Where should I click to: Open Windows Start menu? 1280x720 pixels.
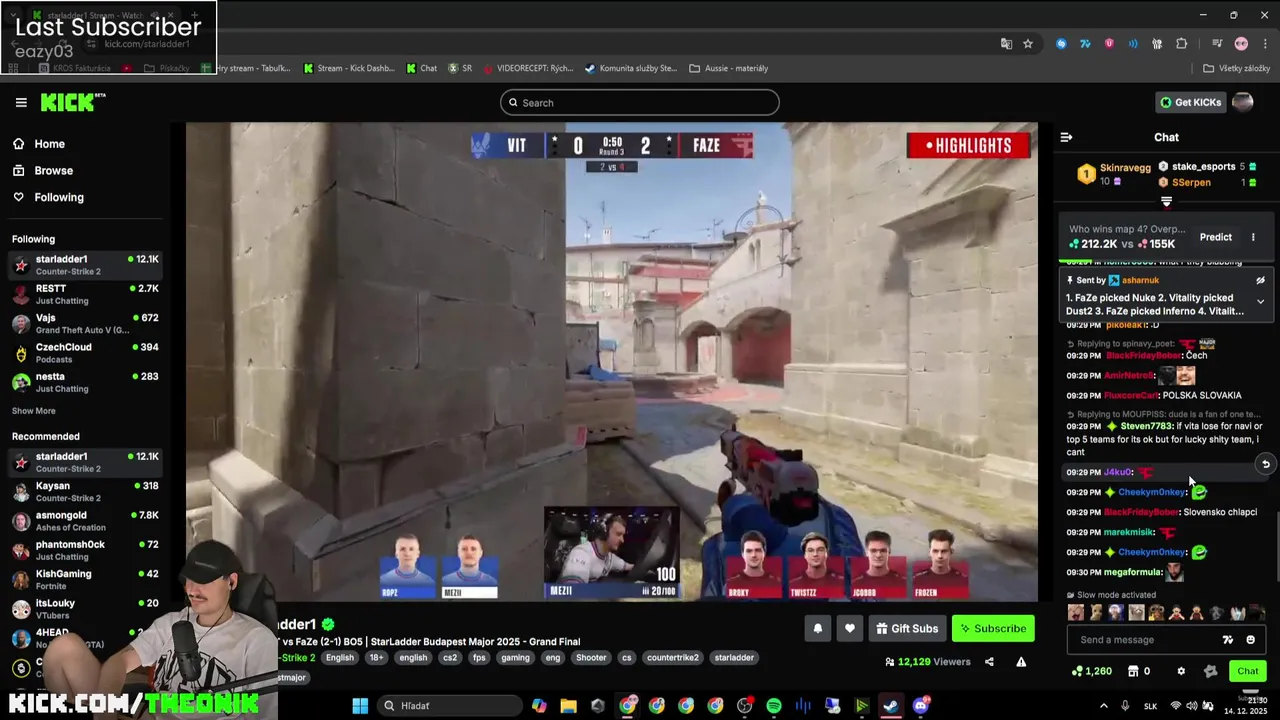click(x=360, y=706)
